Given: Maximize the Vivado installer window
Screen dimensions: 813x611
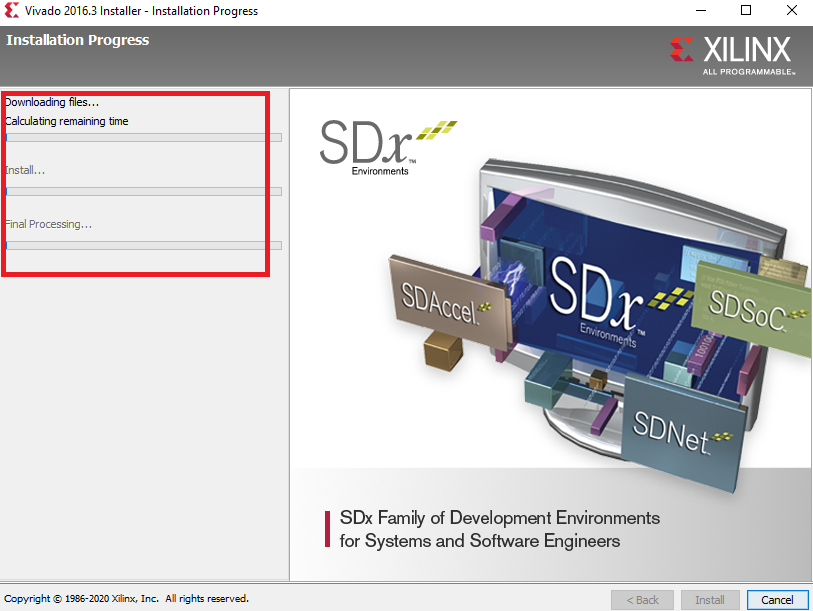Looking at the screenshot, I should click(x=746, y=10).
